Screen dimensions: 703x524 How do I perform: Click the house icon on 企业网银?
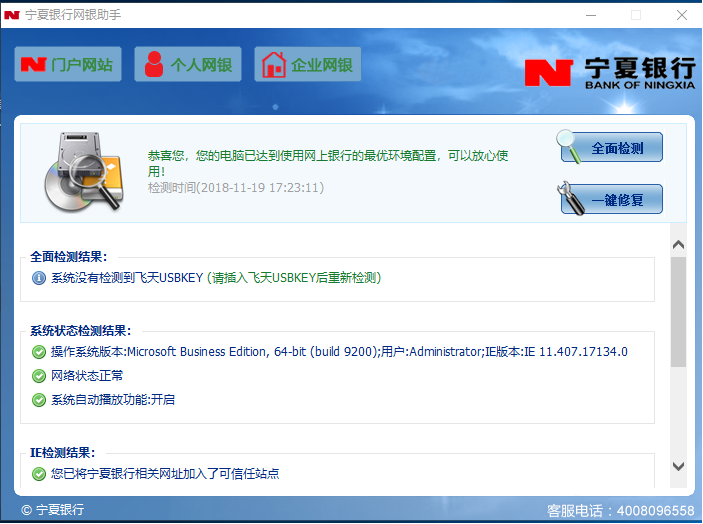tap(273, 65)
